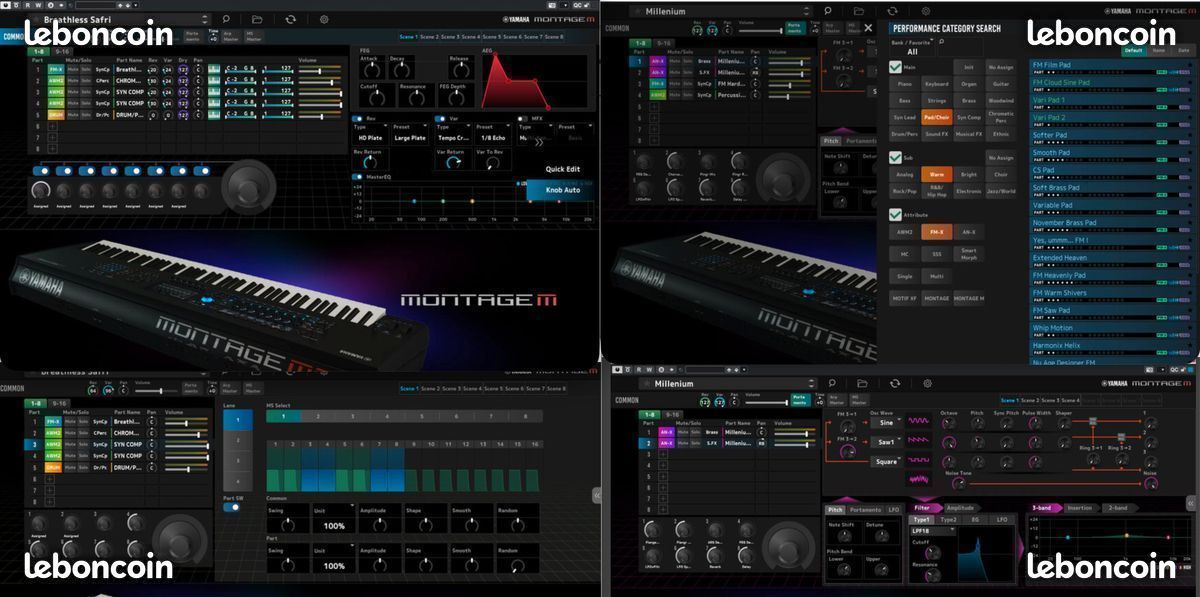
Task: Add a part on row 6 in FEG/AEG view
Action: [53, 127]
